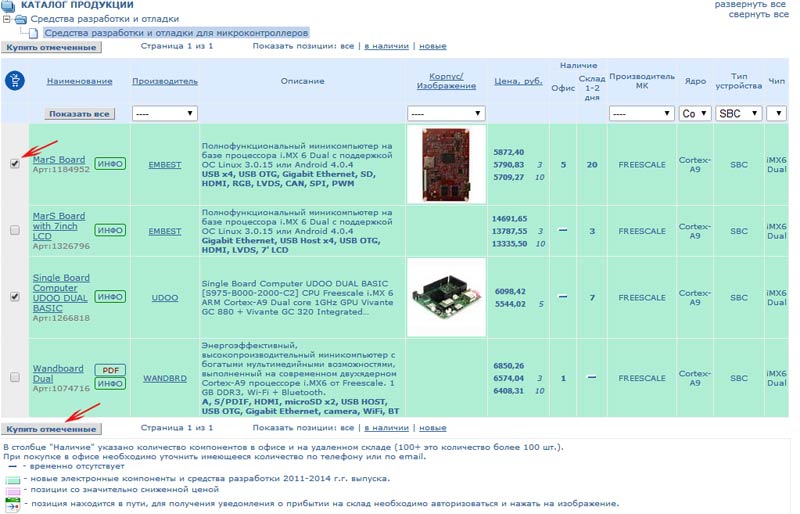Click ИНФО badge for MarS Board with 7inch LCD
Screen dimensions: 800x514
[x=110, y=231]
